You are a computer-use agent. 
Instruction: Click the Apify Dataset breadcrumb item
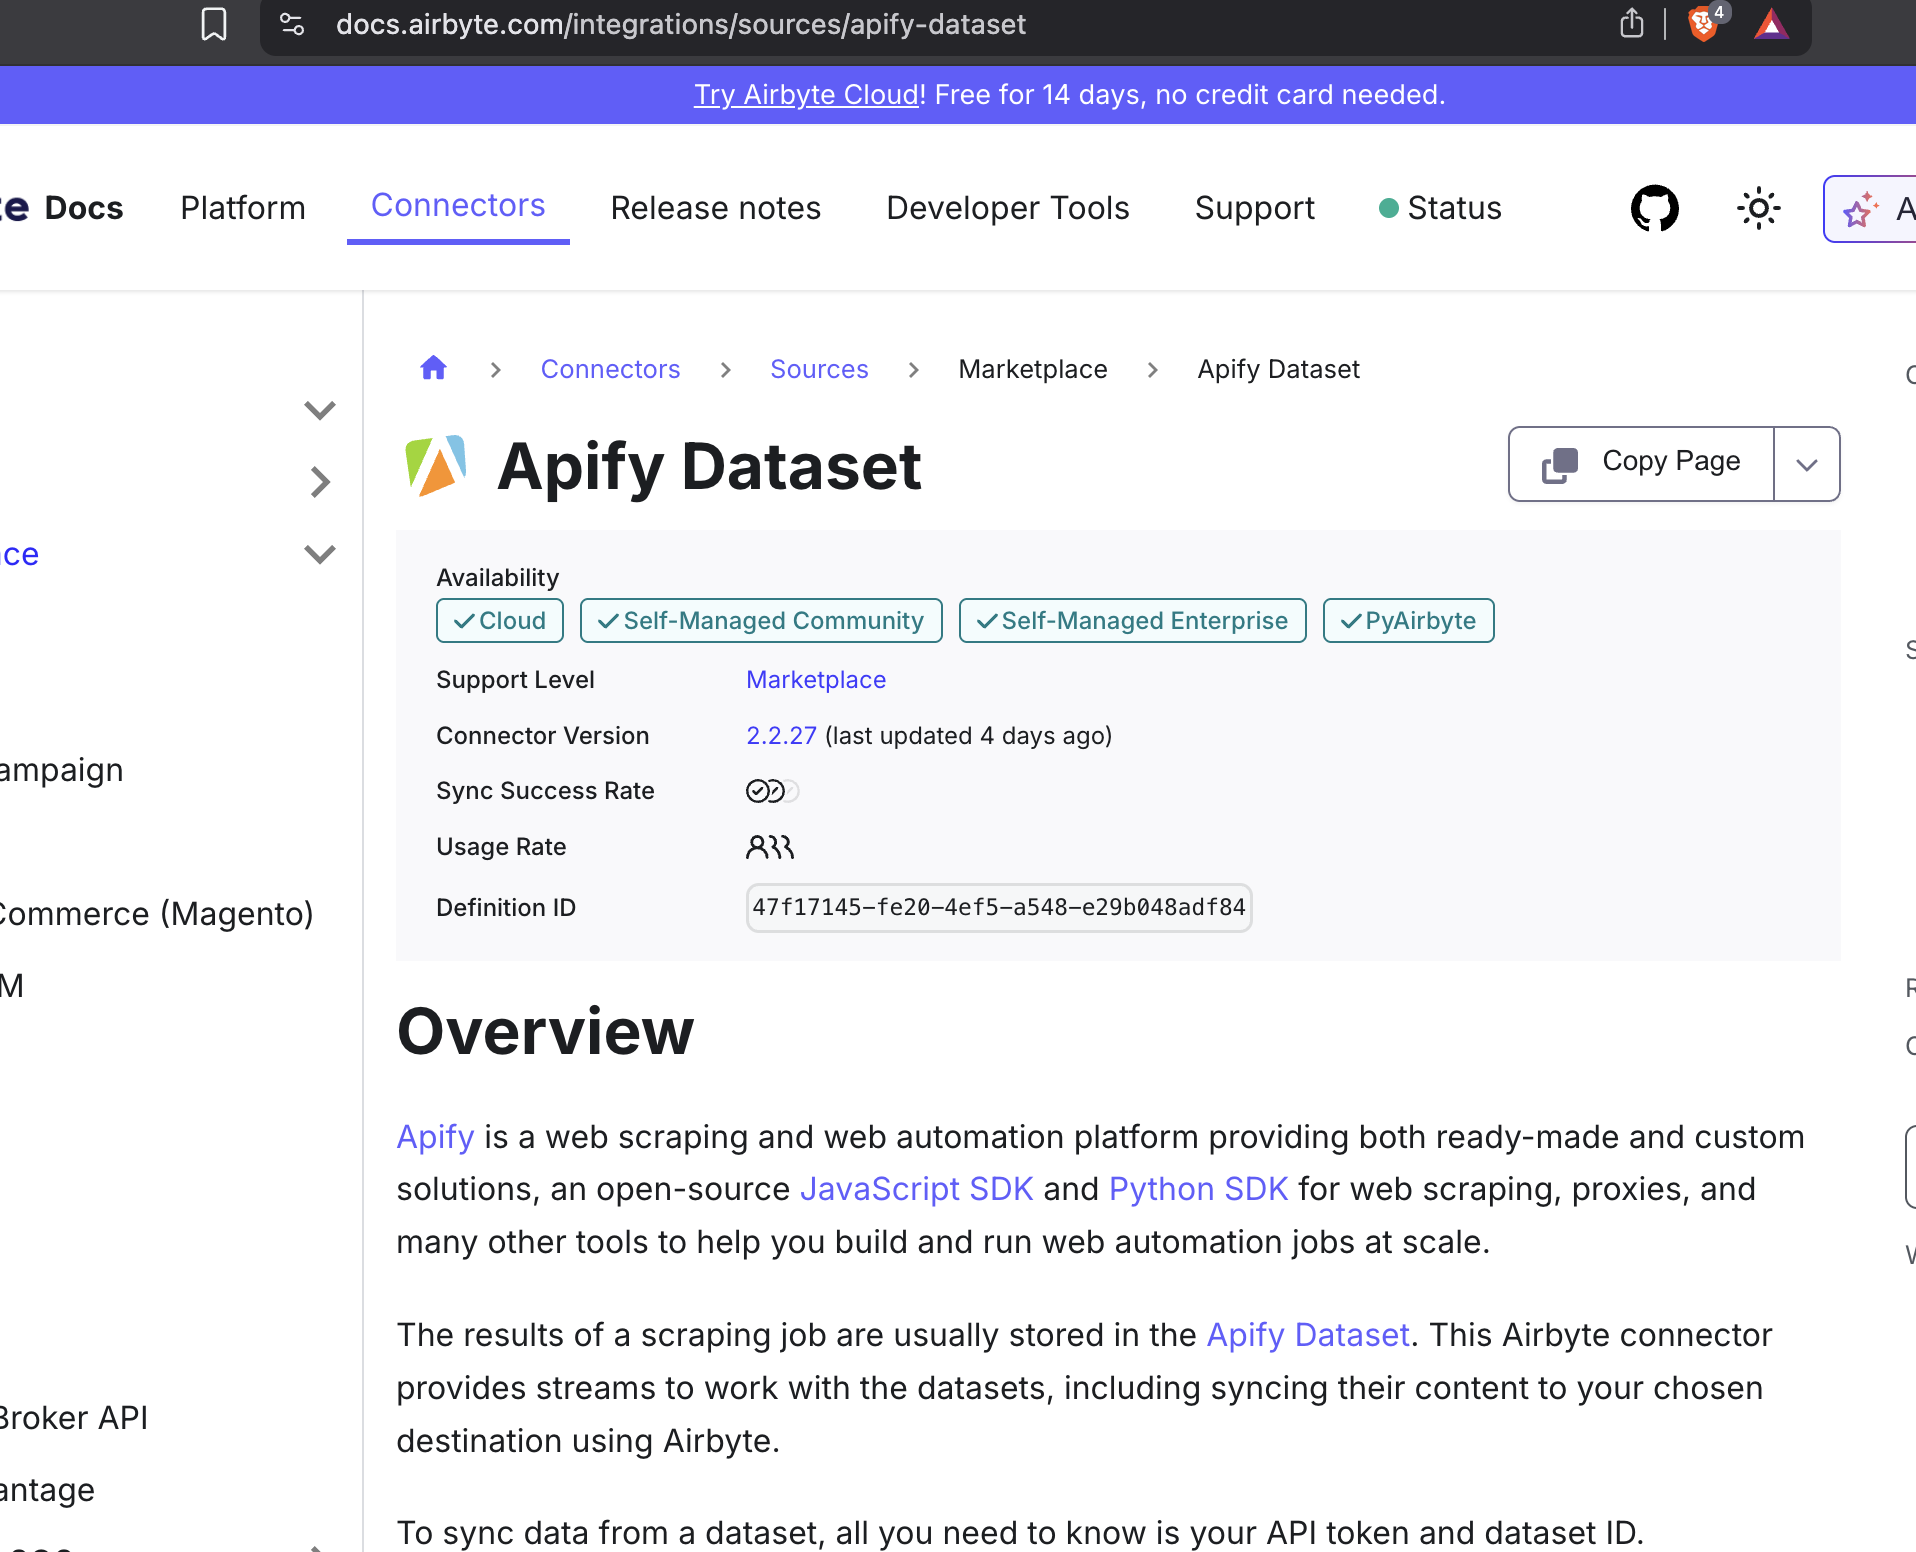coord(1278,369)
